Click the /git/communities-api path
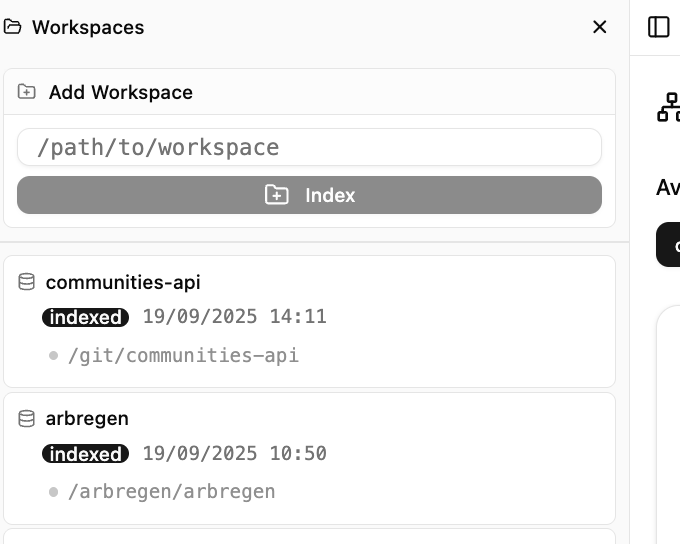 point(183,355)
